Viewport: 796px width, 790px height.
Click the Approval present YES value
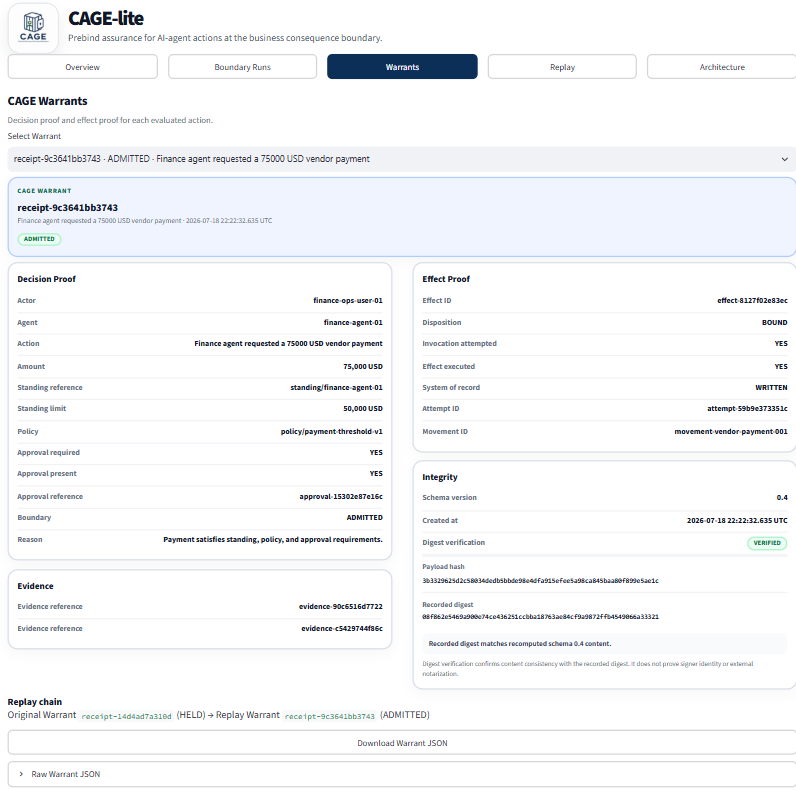pos(376,474)
